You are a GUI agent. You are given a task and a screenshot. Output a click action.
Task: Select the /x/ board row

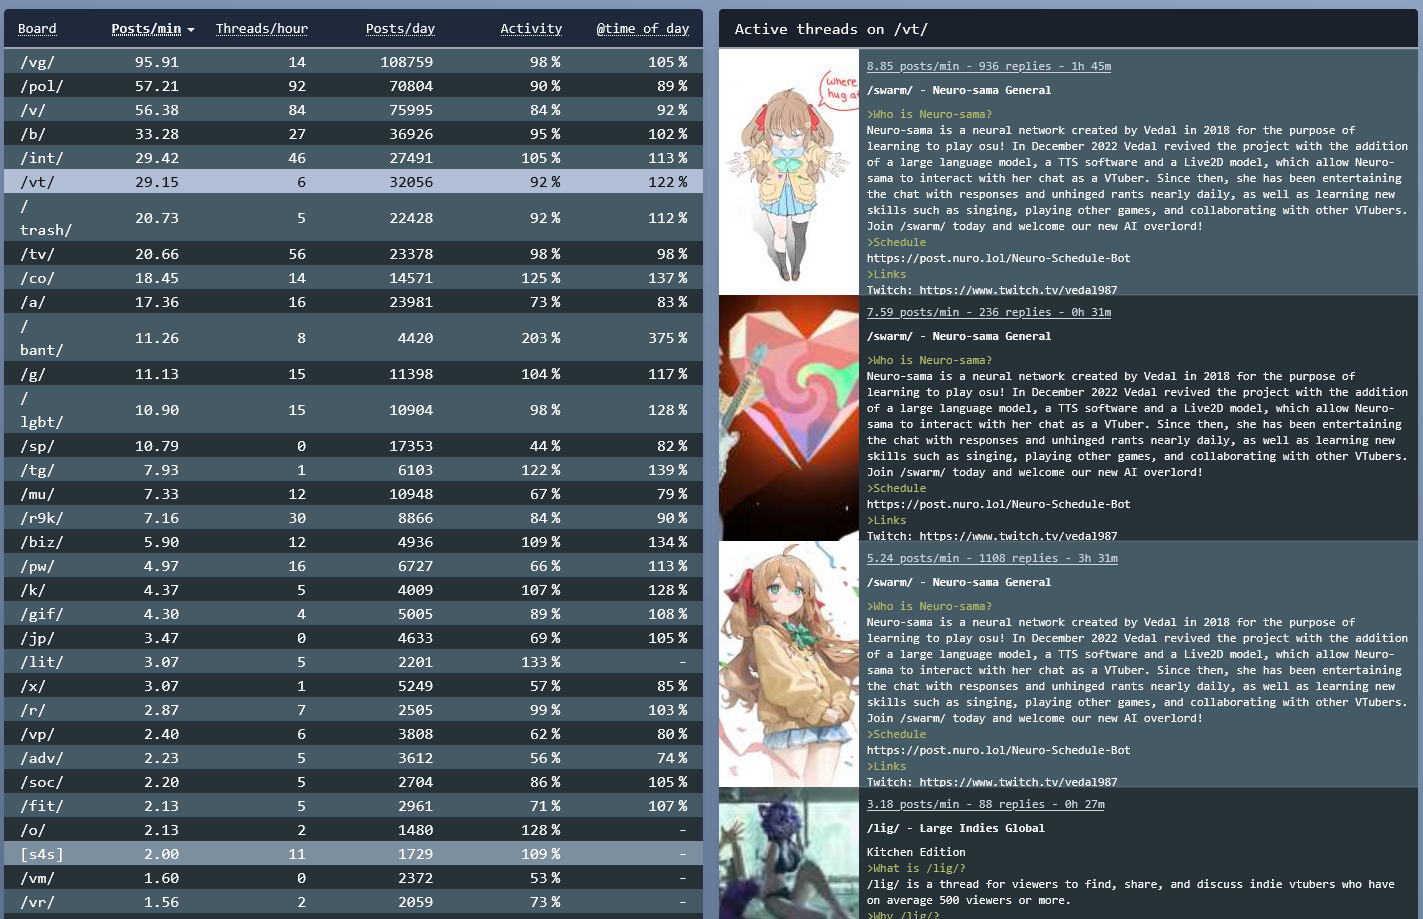(x=354, y=685)
